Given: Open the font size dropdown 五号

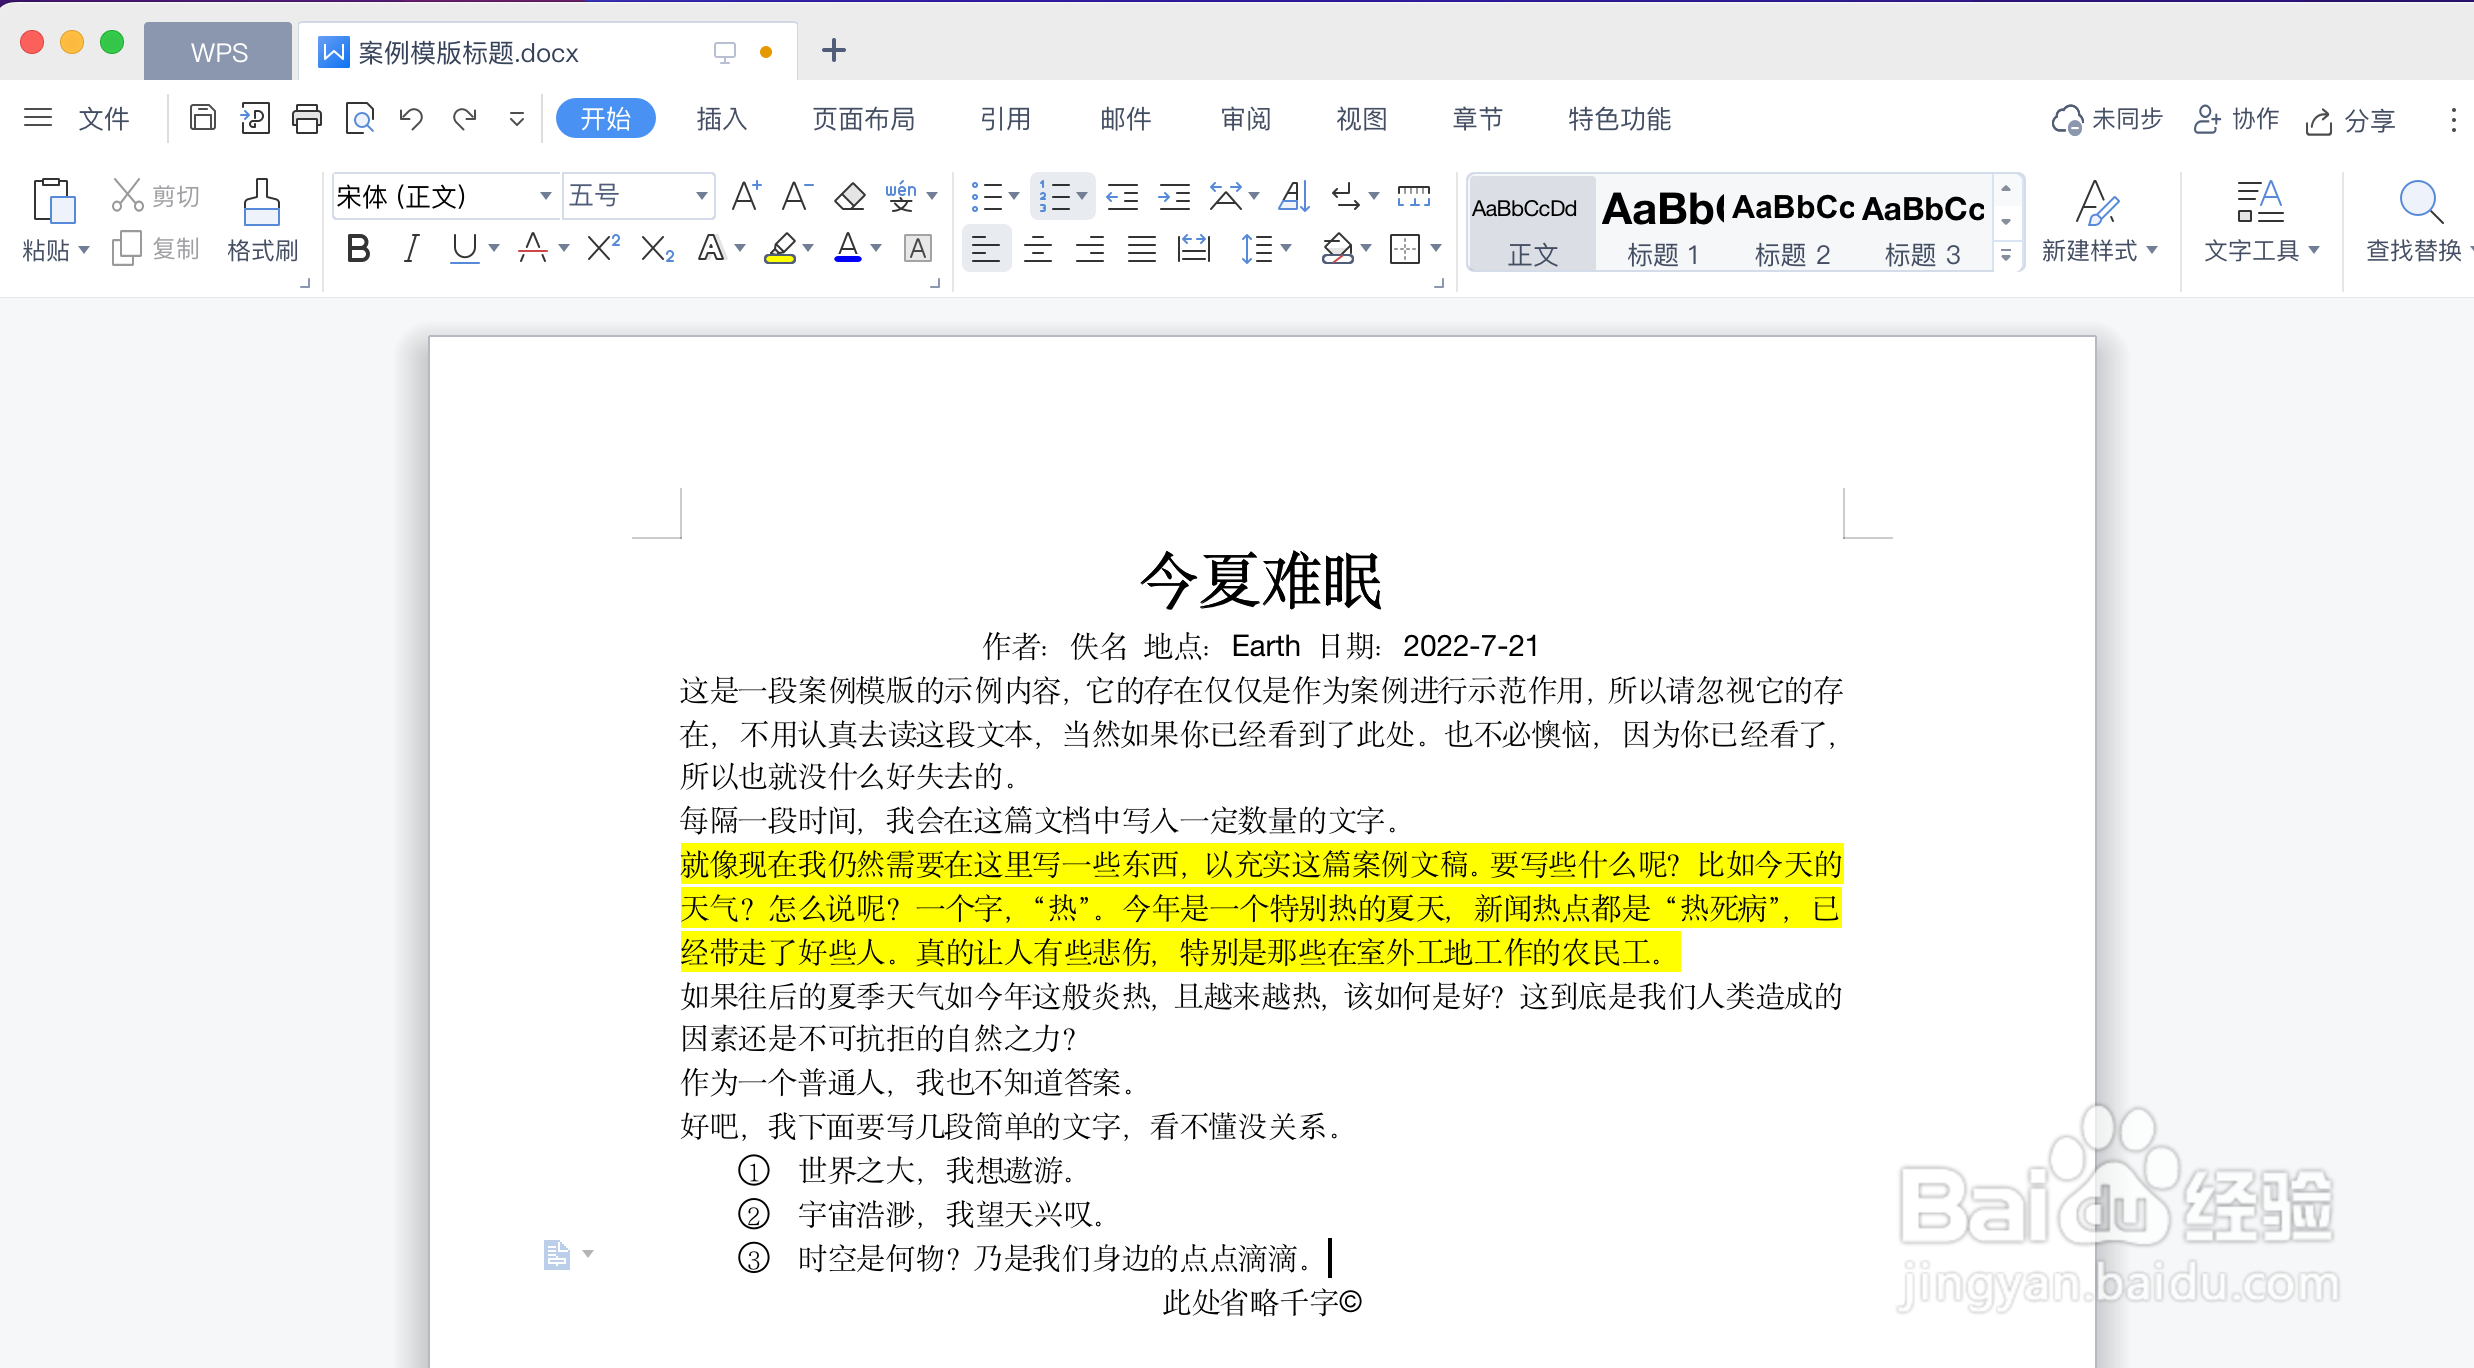Looking at the screenshot, I should click(702, 196).
